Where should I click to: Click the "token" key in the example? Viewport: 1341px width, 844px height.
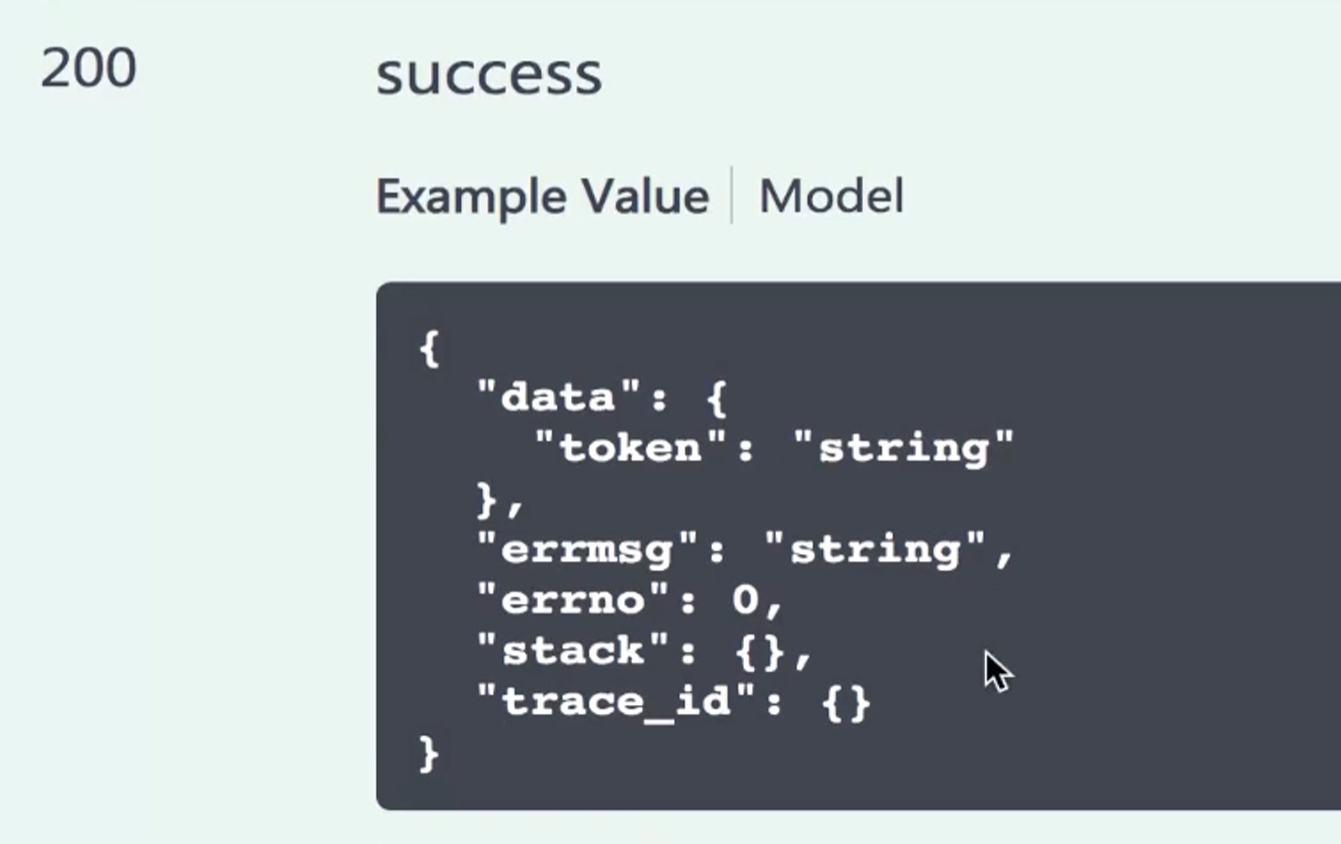click(x=633, y=448)
